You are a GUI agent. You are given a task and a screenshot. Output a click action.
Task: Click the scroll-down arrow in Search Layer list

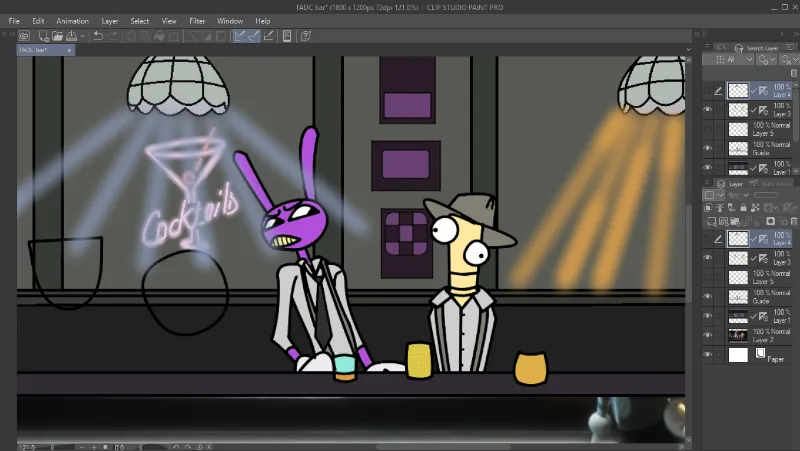796,171
